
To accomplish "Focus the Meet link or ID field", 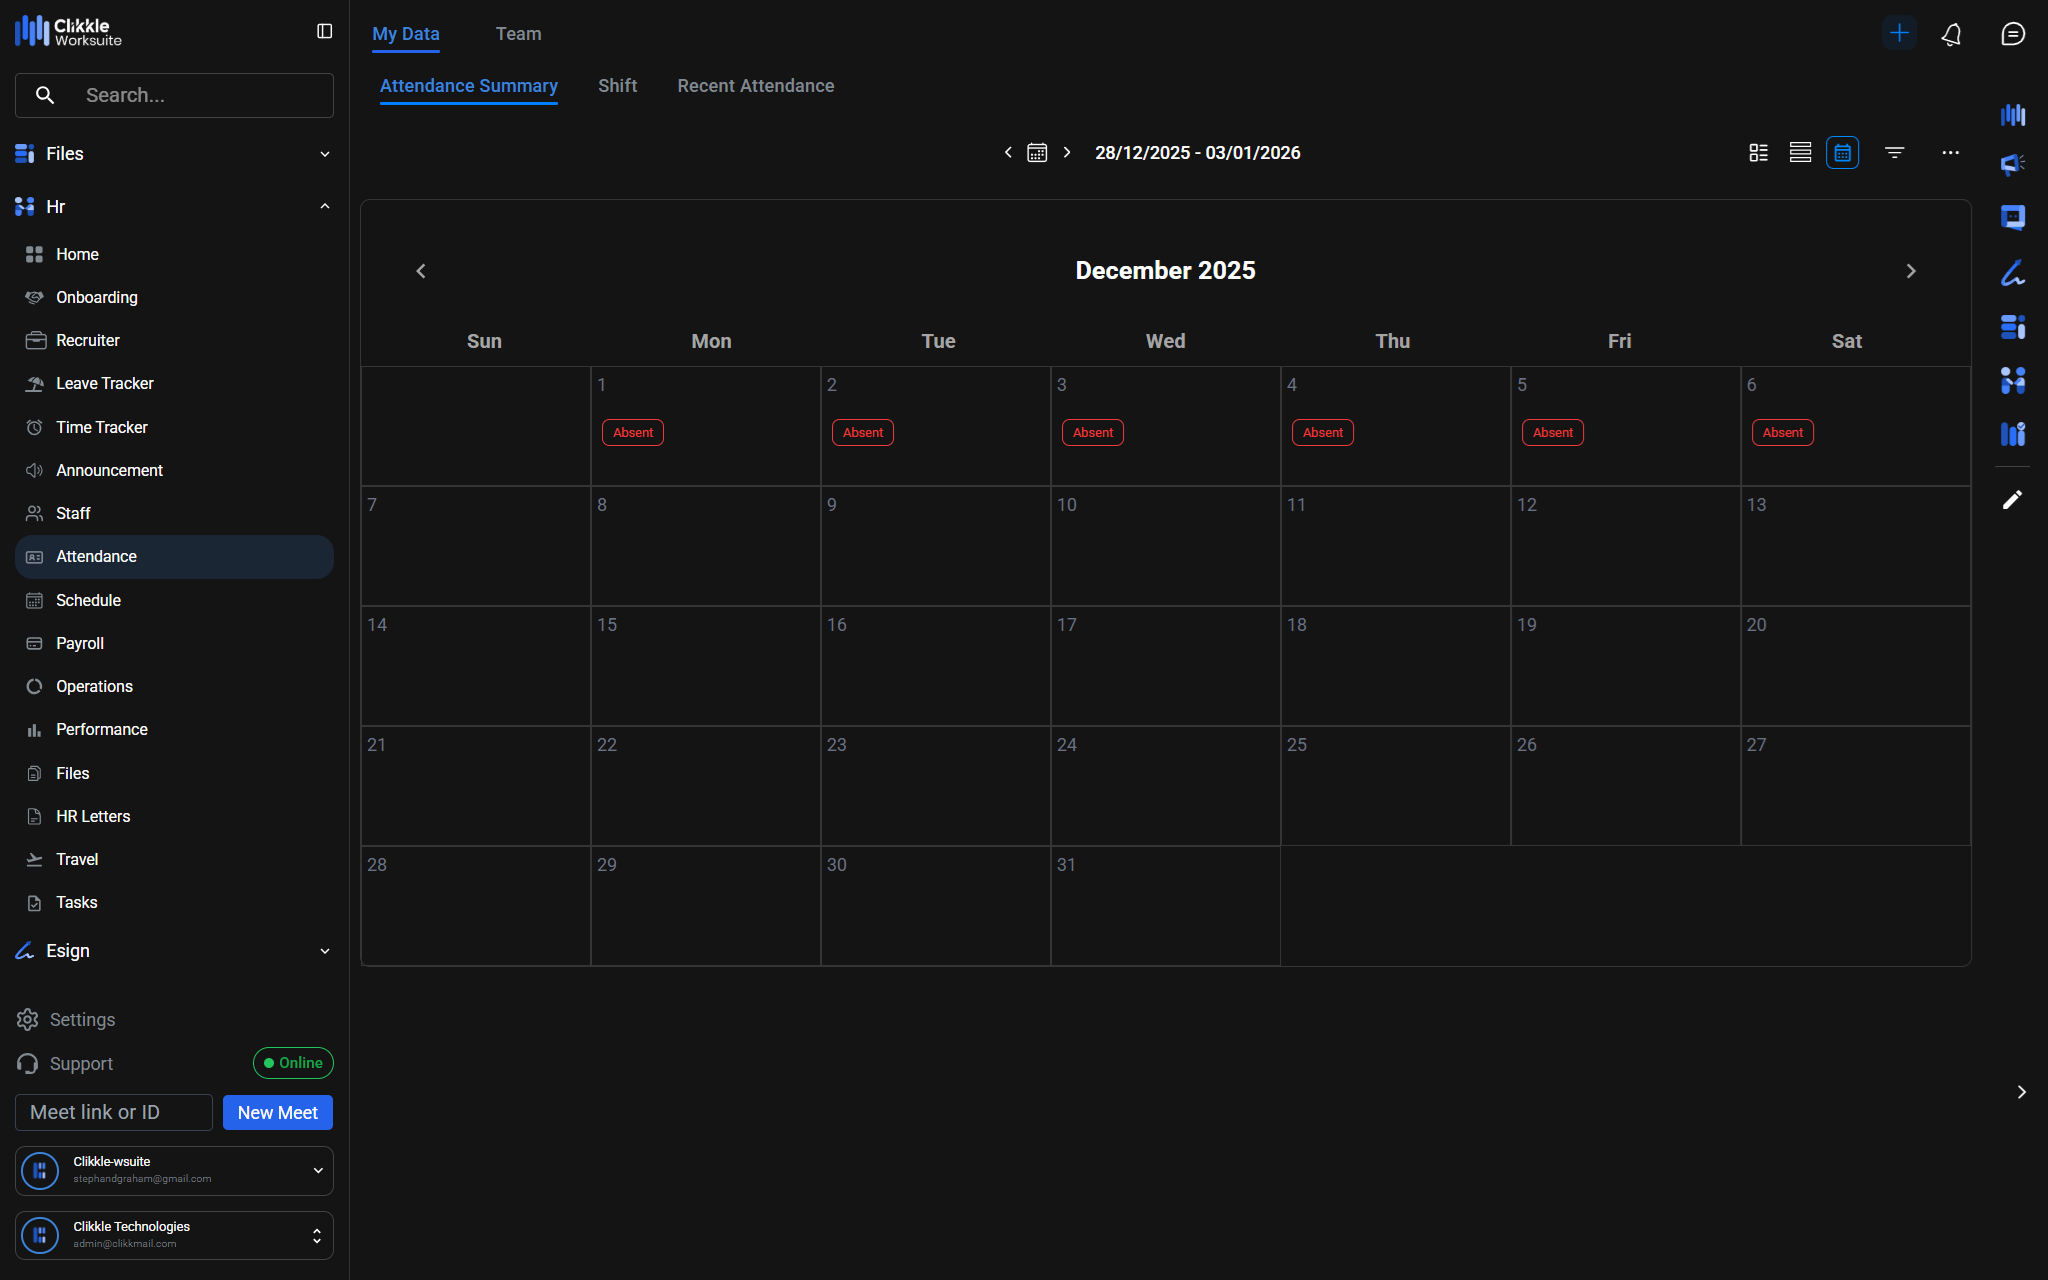I will pyautogui.click(x=114, y=1113).
